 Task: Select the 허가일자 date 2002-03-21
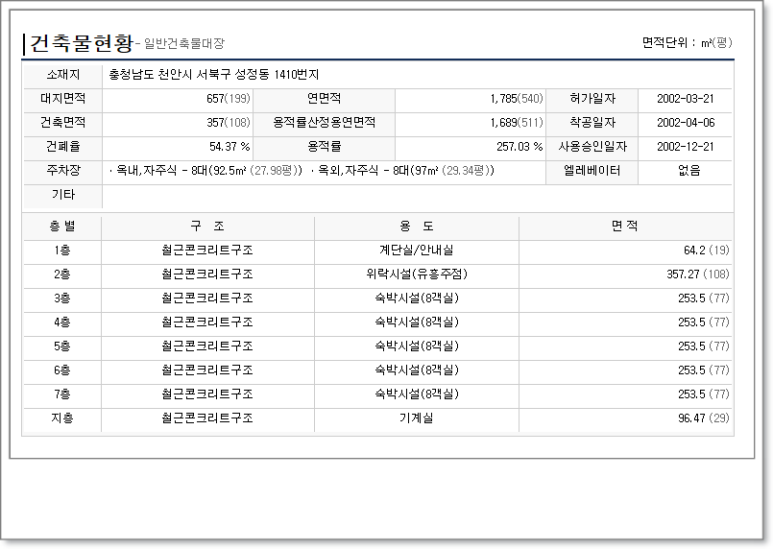685,99
